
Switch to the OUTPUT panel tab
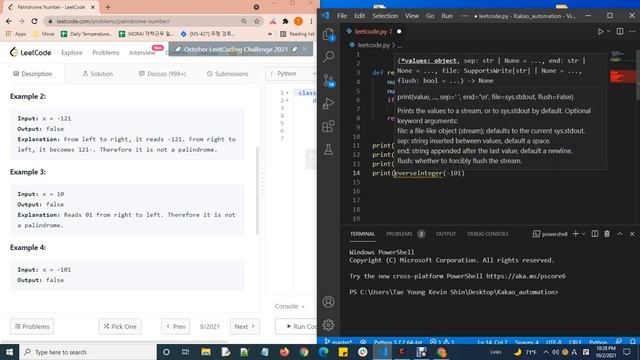pos(446,234)
